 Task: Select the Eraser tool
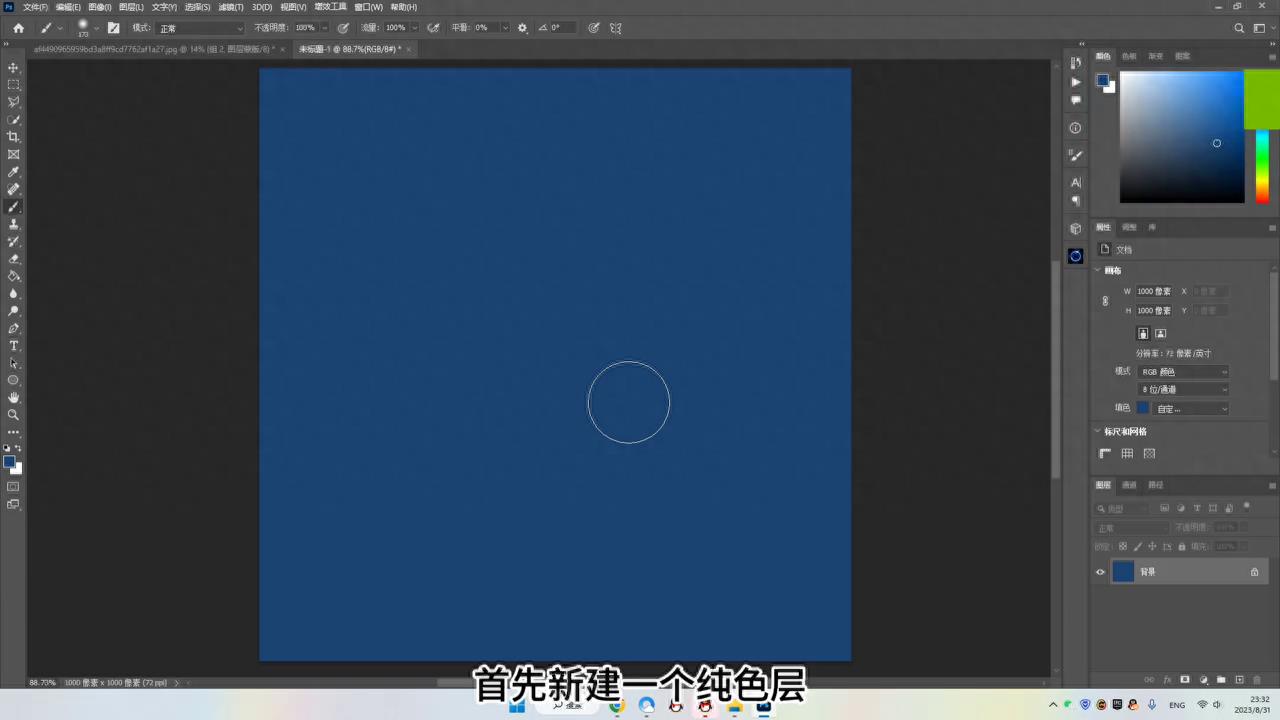(14, 259)
